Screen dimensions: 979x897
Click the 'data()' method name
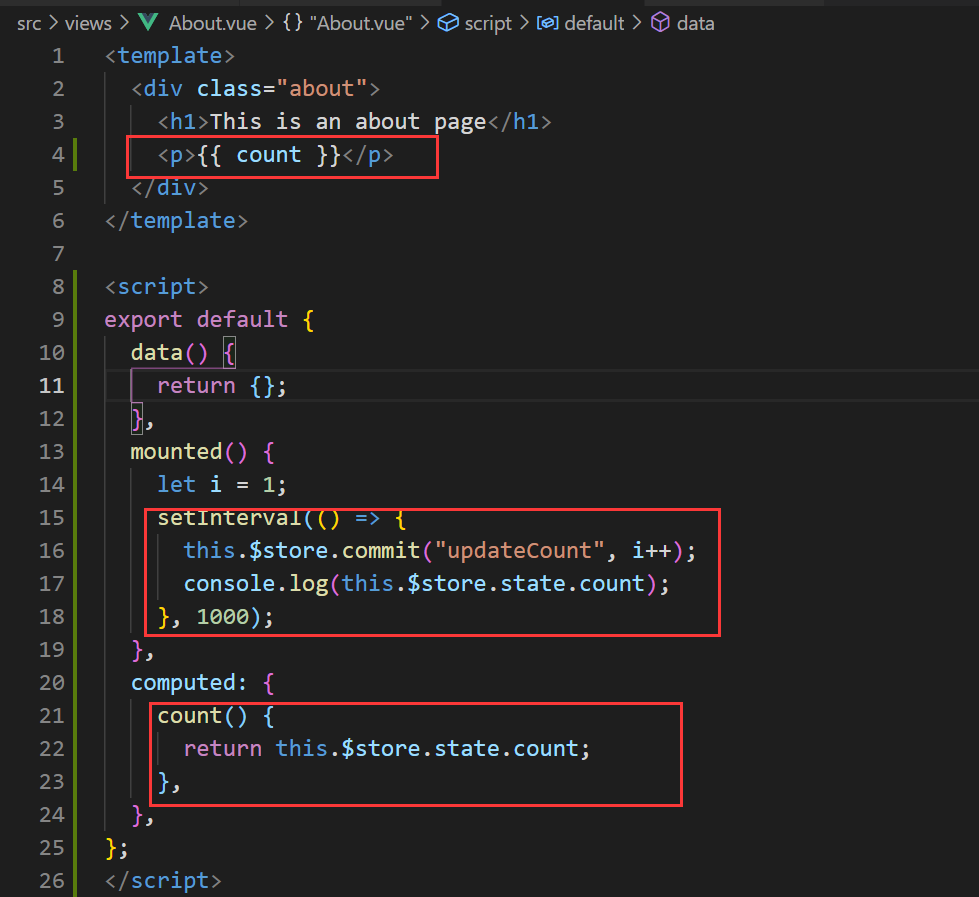coord(169,353)
